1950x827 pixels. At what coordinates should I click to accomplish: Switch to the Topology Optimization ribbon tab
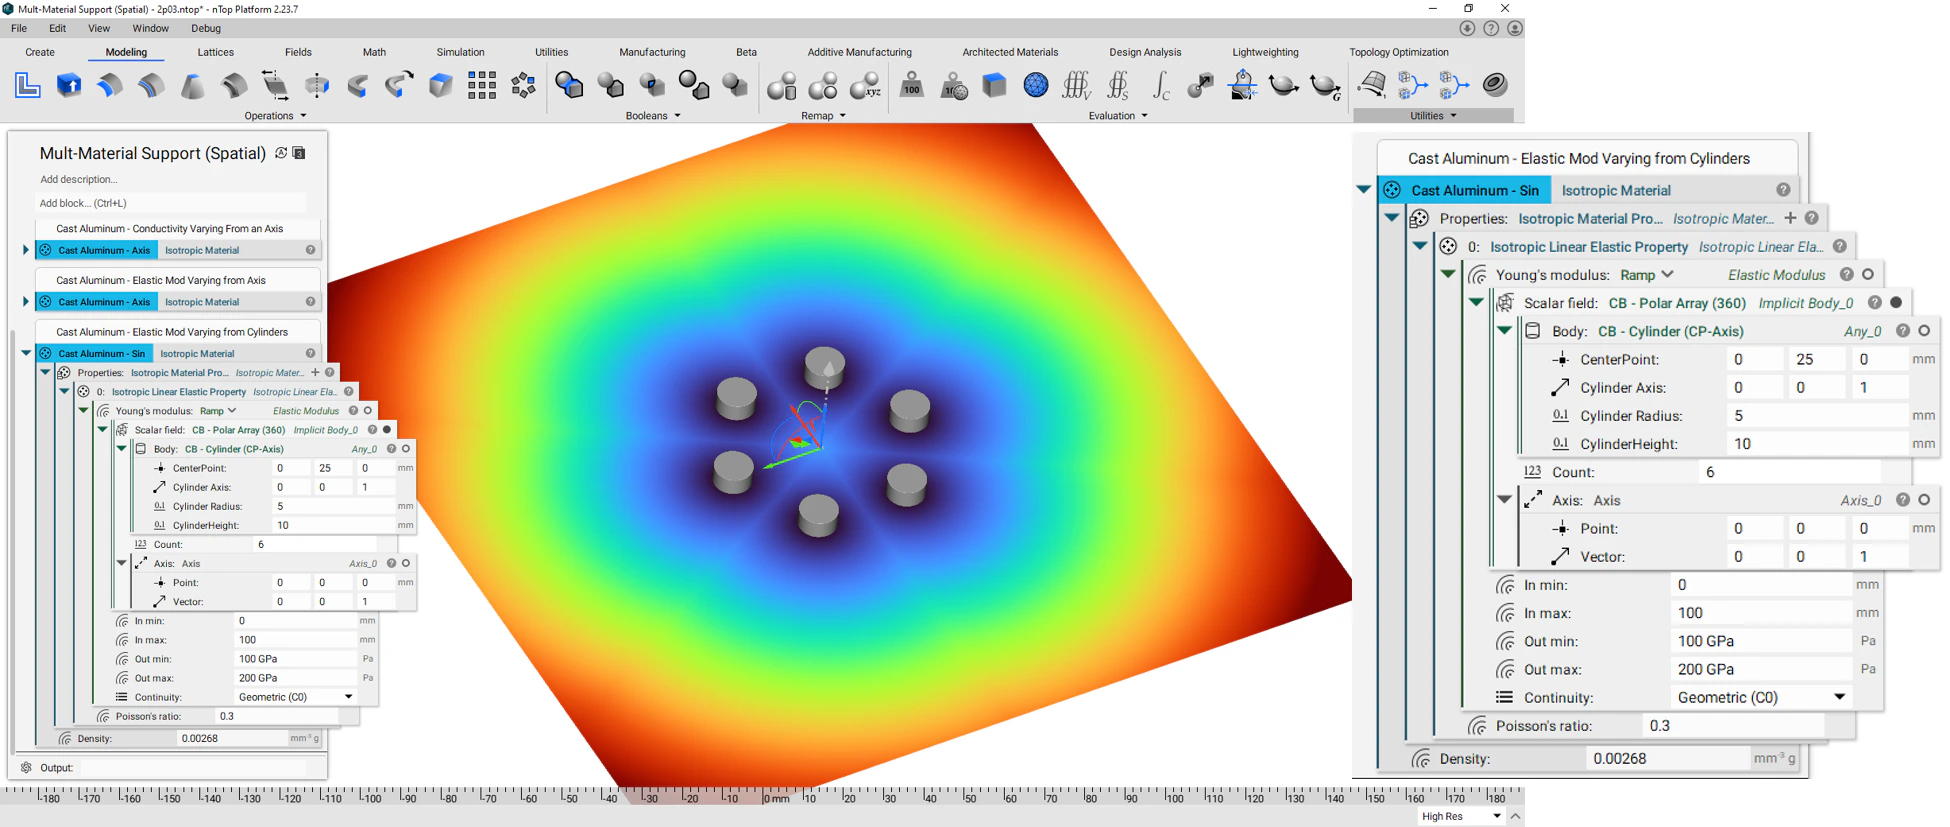tap(1399, 52)
